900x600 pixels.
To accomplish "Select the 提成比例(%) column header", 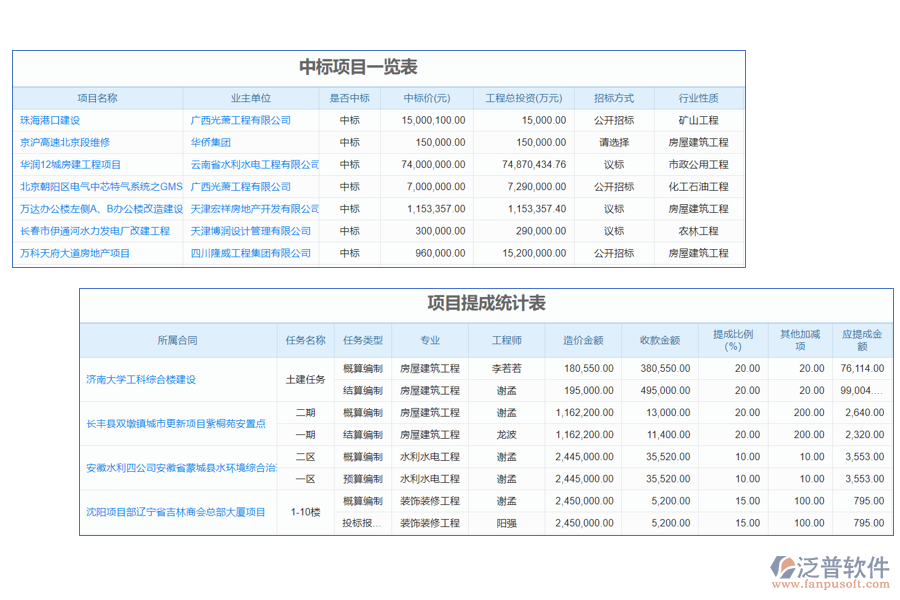I will (731, 340).
